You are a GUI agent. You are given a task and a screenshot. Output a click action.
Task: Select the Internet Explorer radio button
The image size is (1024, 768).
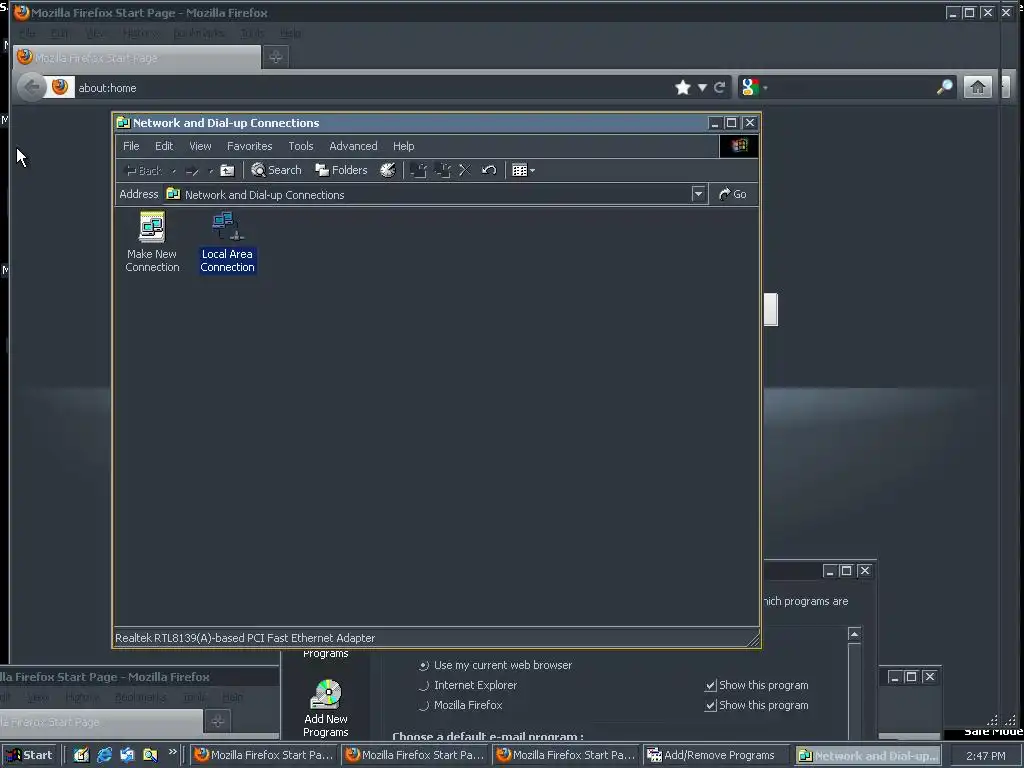pos(424,686)
